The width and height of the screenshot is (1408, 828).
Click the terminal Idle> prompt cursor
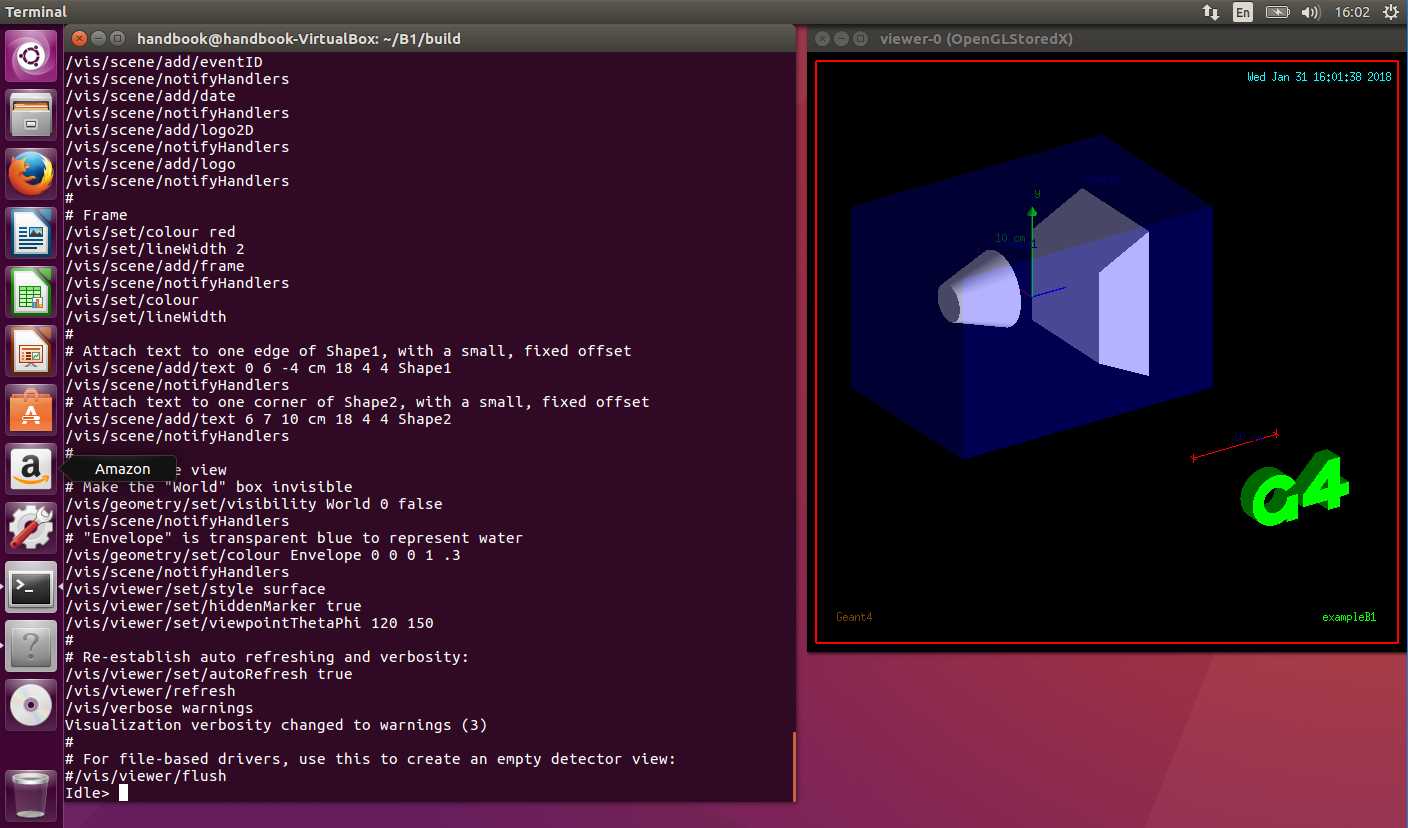123,793
